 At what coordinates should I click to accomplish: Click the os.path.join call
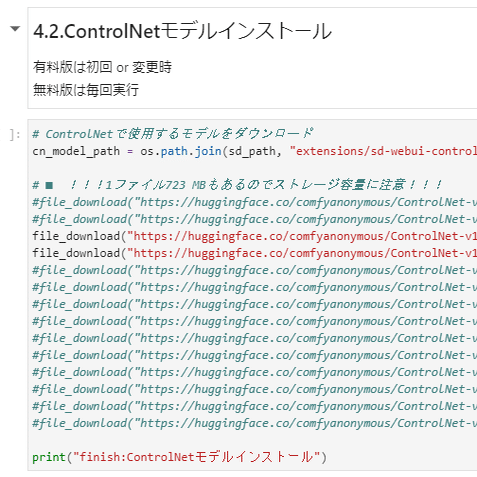click(x=181, y=151)
